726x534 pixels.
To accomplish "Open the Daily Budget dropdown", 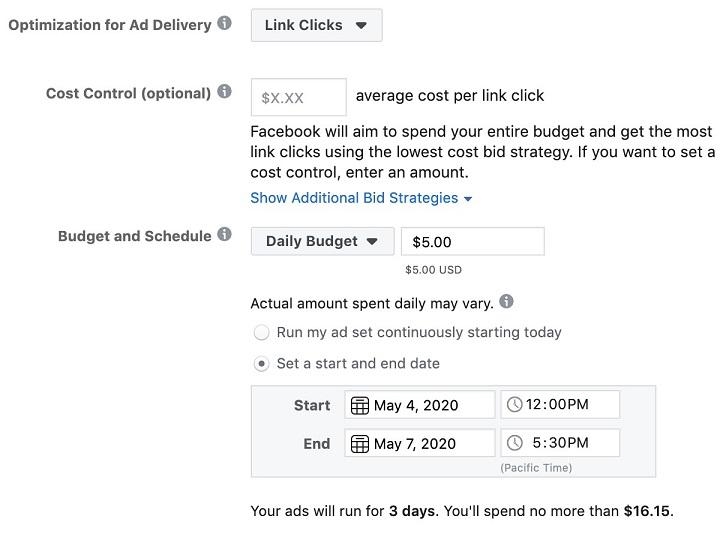I will pyautogui.click(x=322, y=241).
